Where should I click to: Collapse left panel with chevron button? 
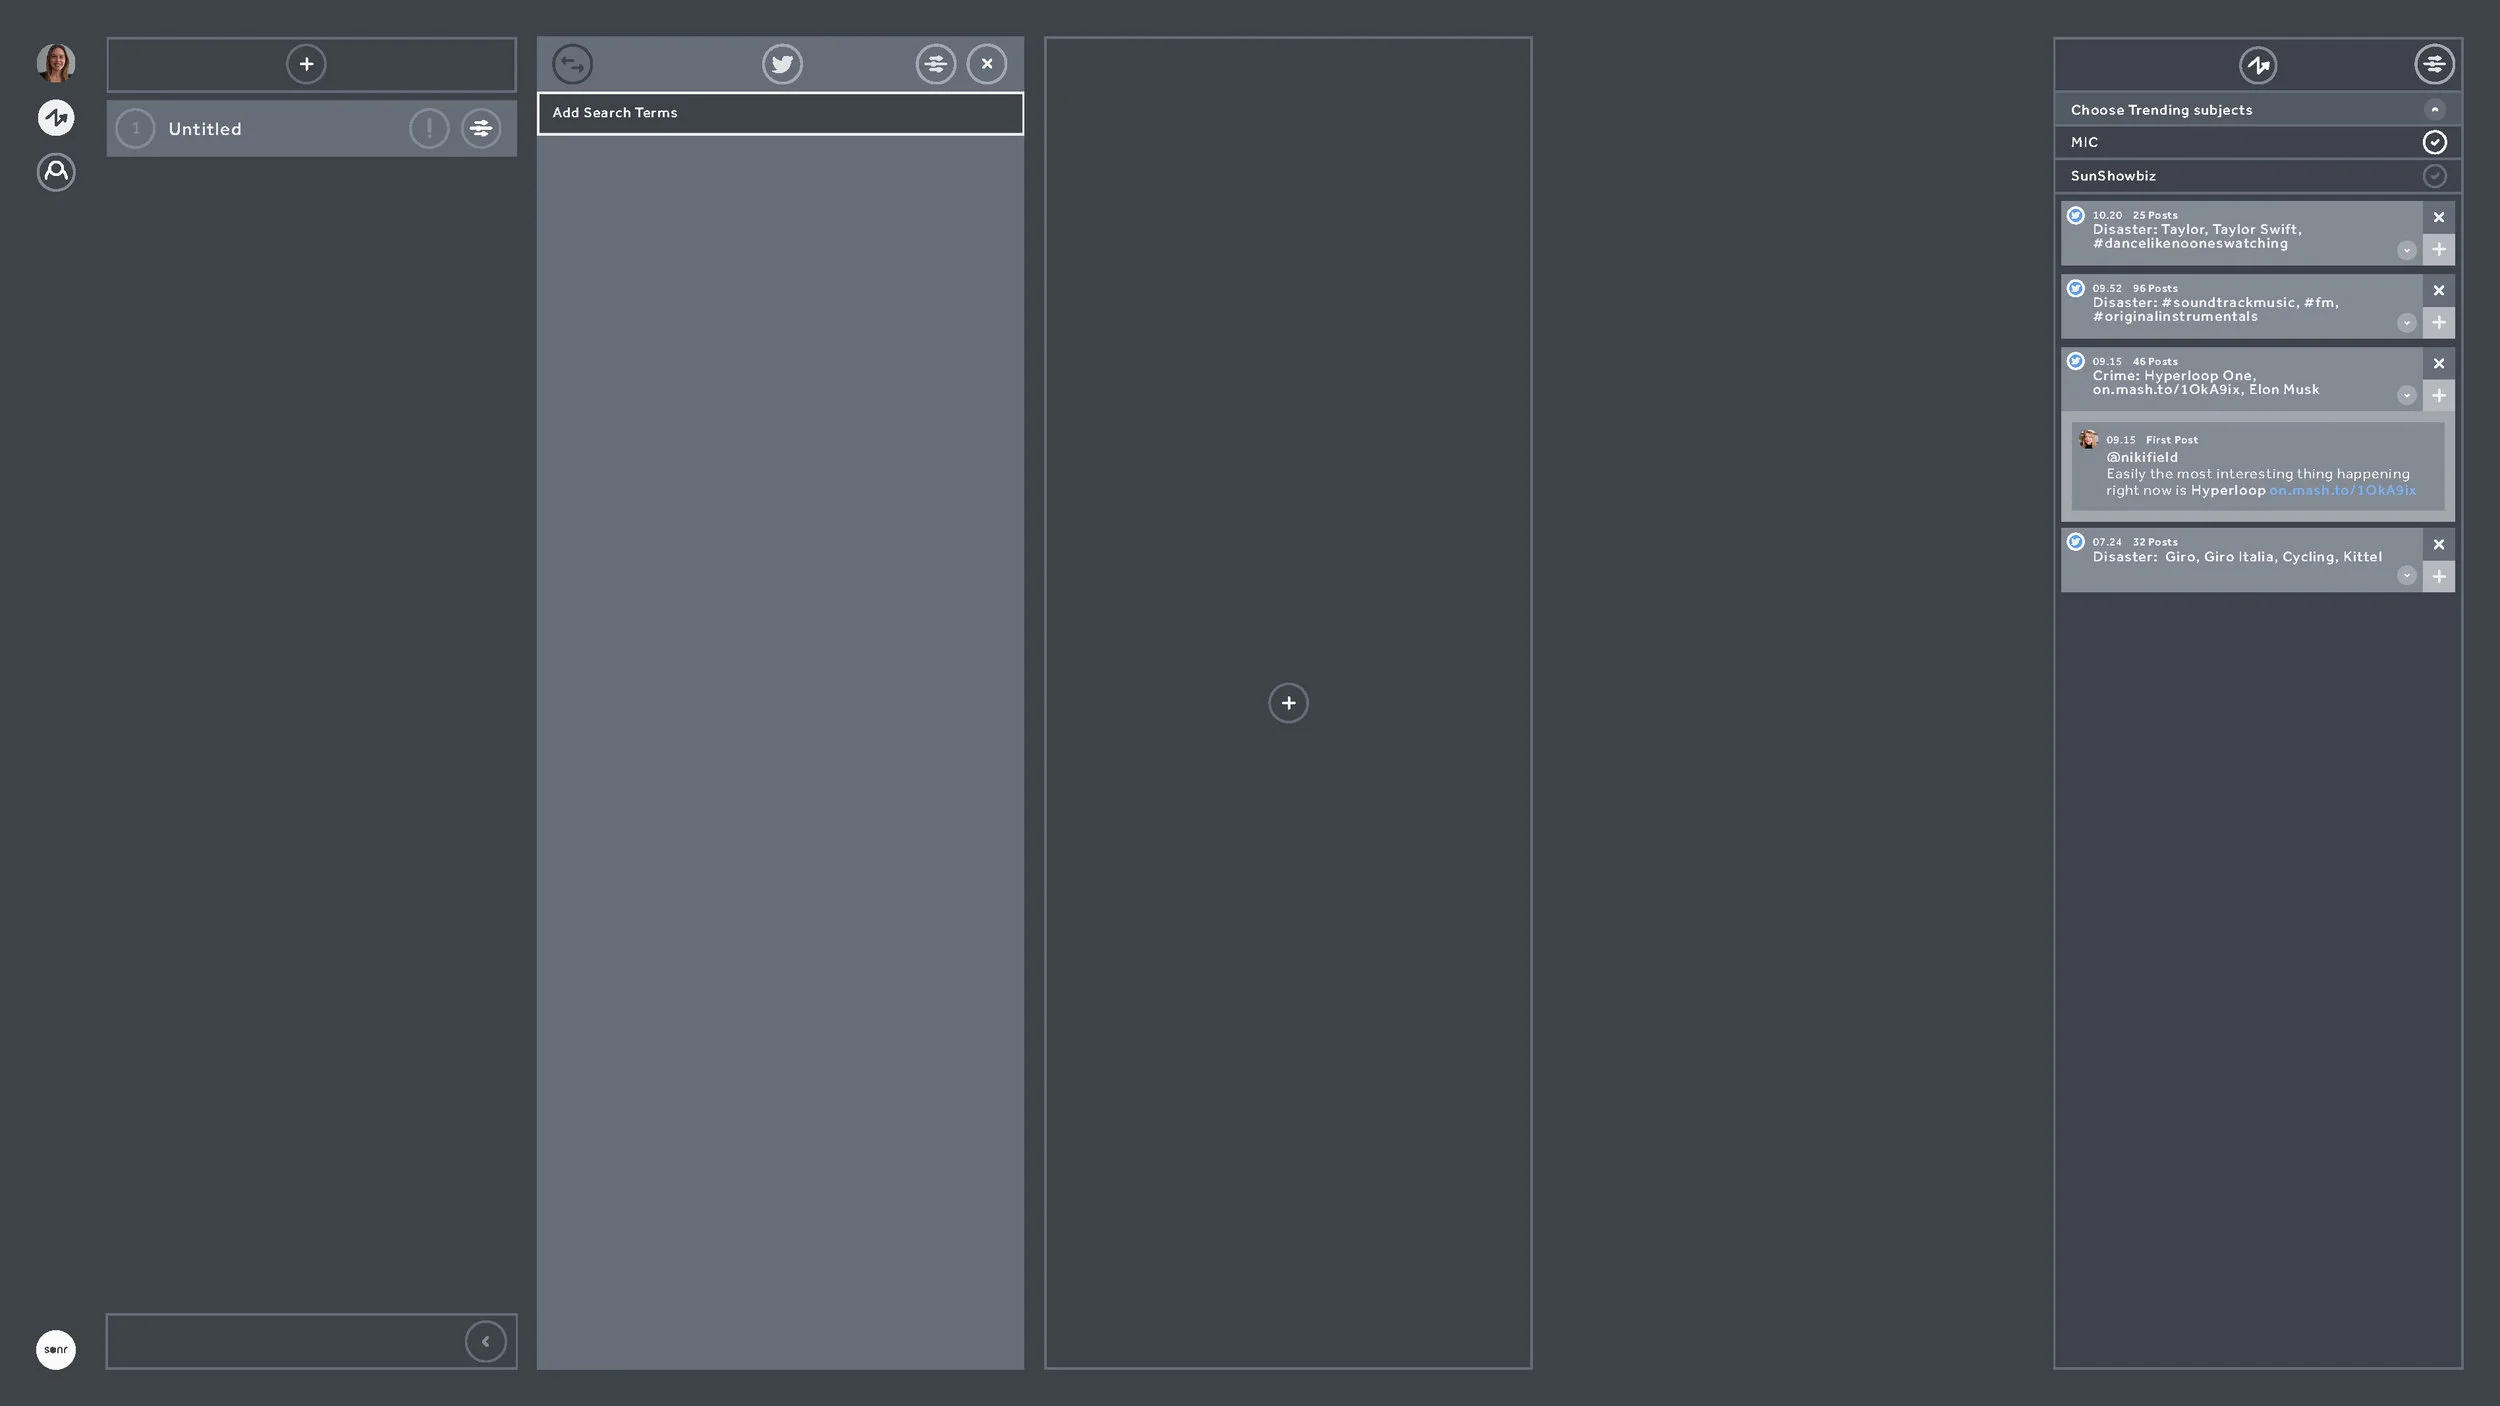coord(485,1341)
